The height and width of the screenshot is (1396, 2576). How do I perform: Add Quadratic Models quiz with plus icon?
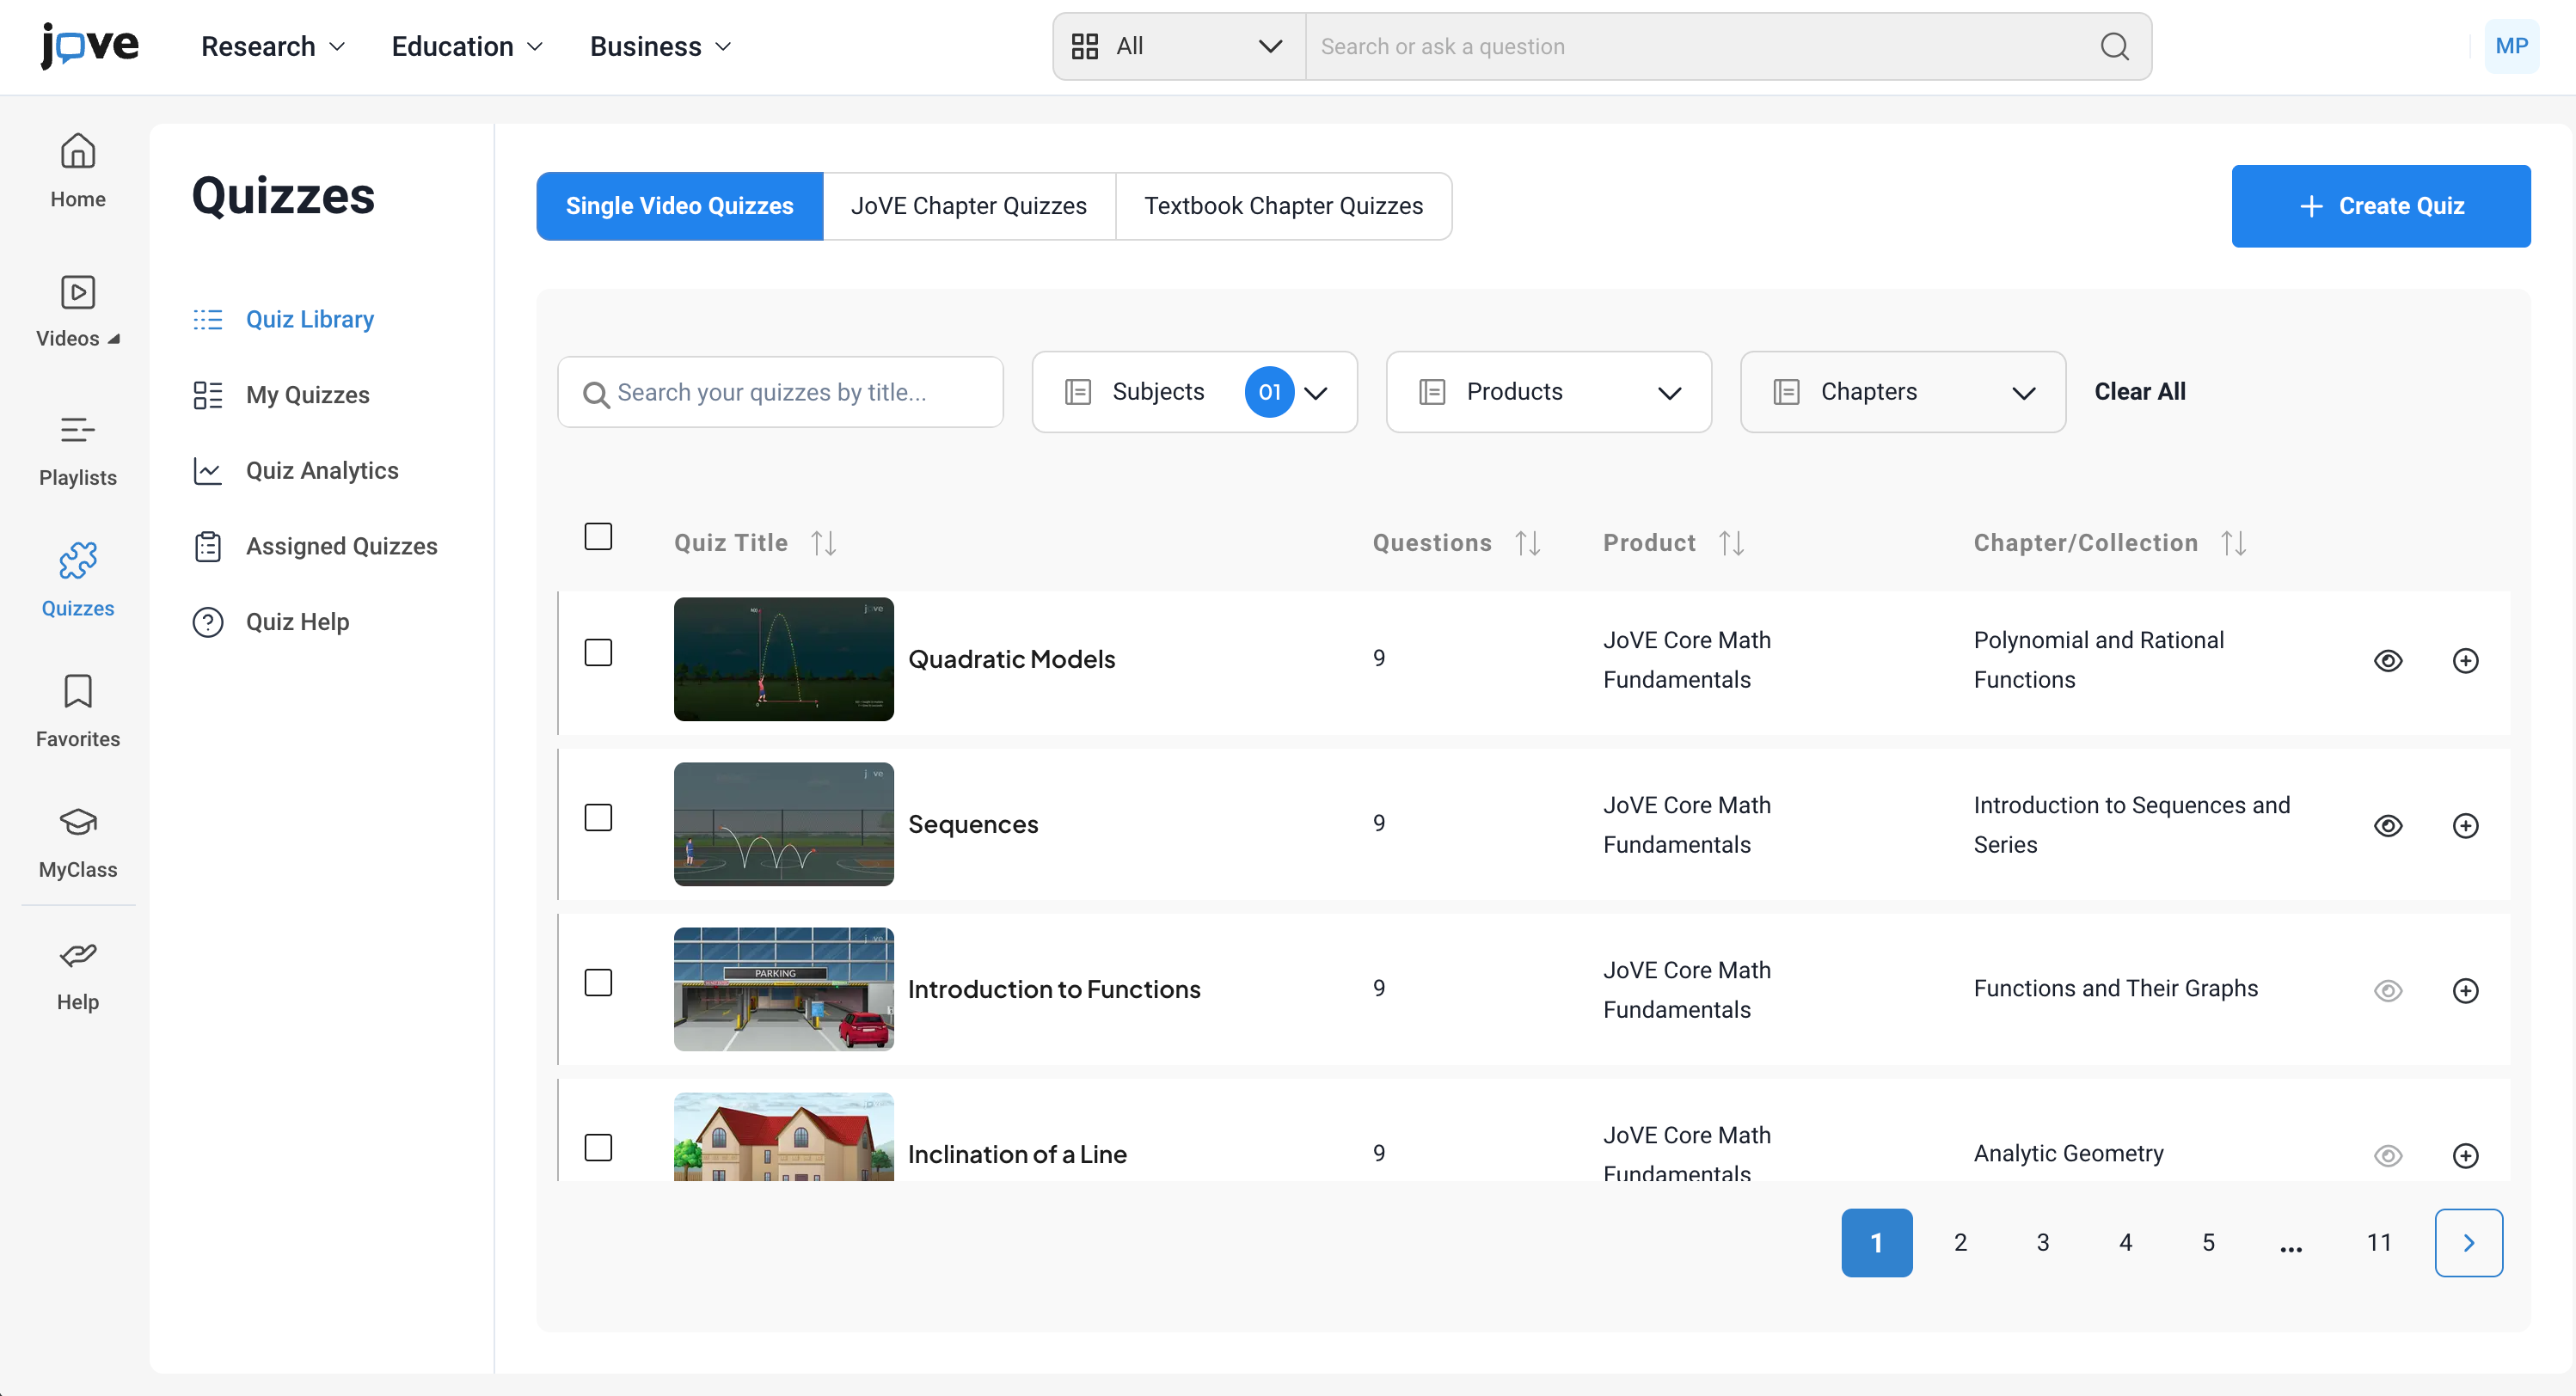[x=2465, y=660]
